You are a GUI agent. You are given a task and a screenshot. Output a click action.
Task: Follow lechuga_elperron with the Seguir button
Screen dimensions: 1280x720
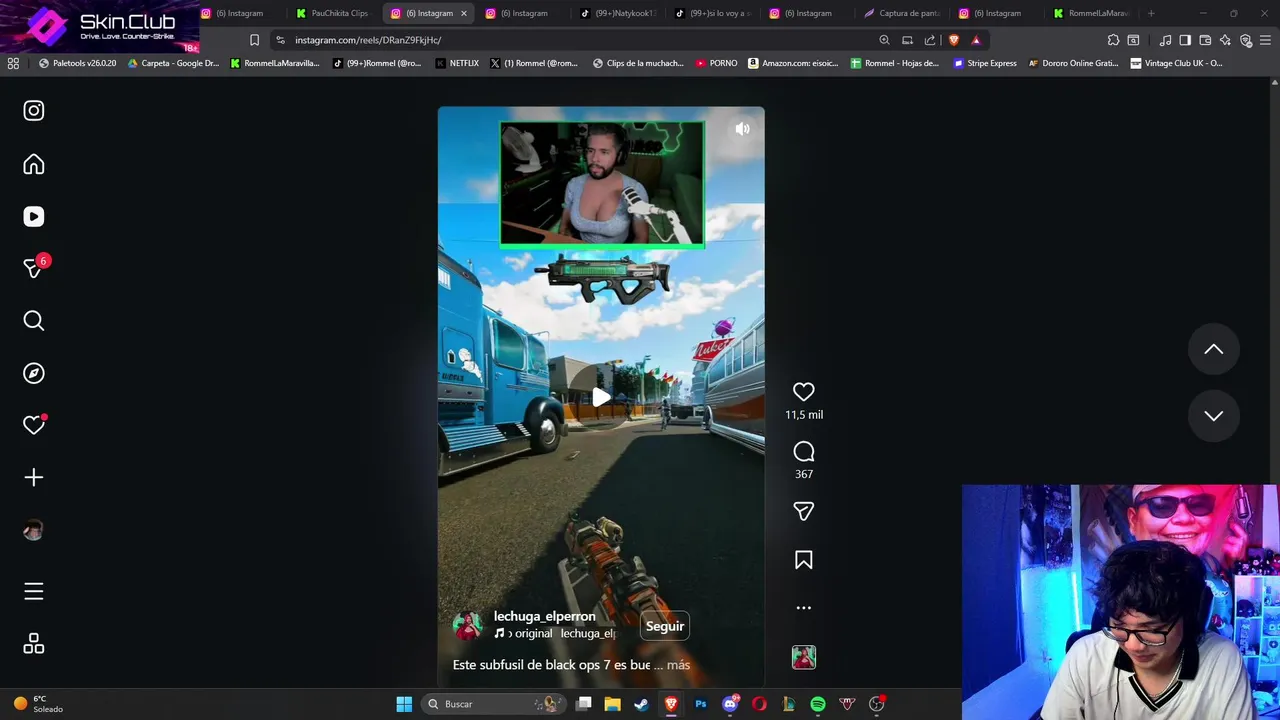point(665,626)
